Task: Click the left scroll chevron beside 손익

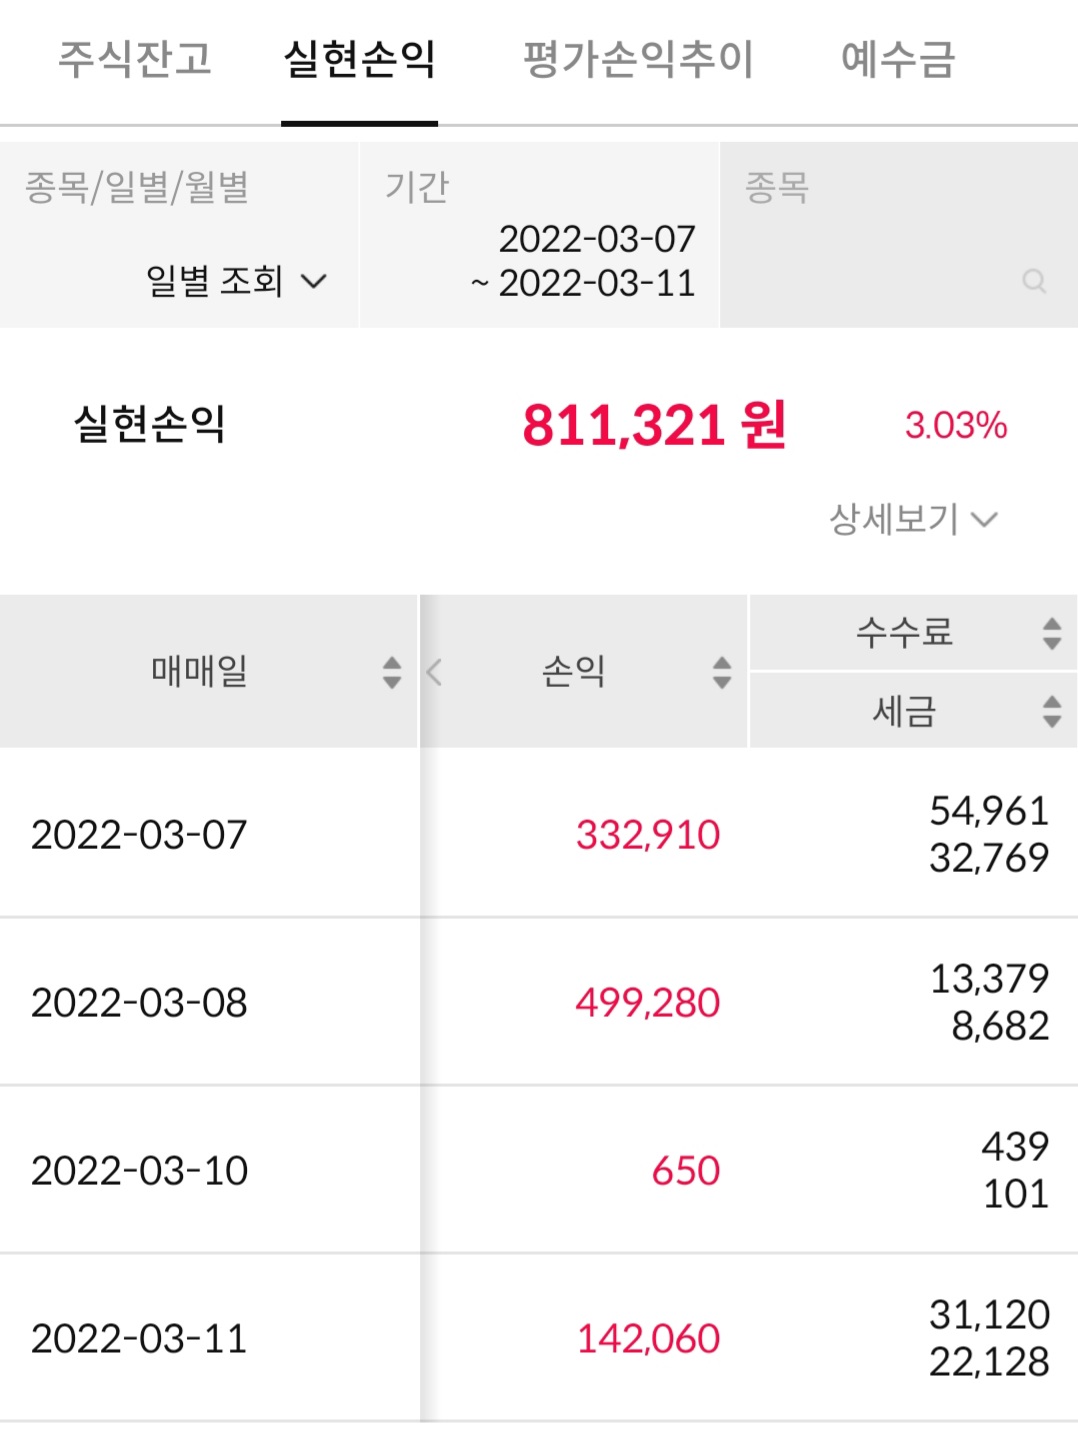Action: tap(434, 672)
